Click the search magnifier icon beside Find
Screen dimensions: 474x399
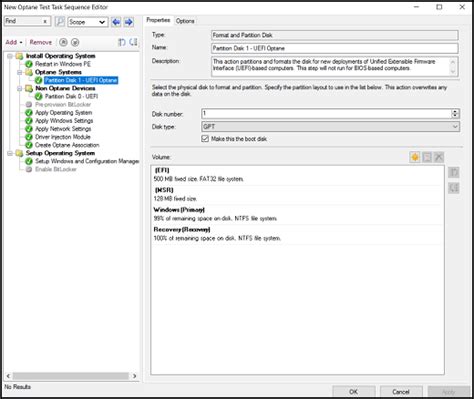60,22
